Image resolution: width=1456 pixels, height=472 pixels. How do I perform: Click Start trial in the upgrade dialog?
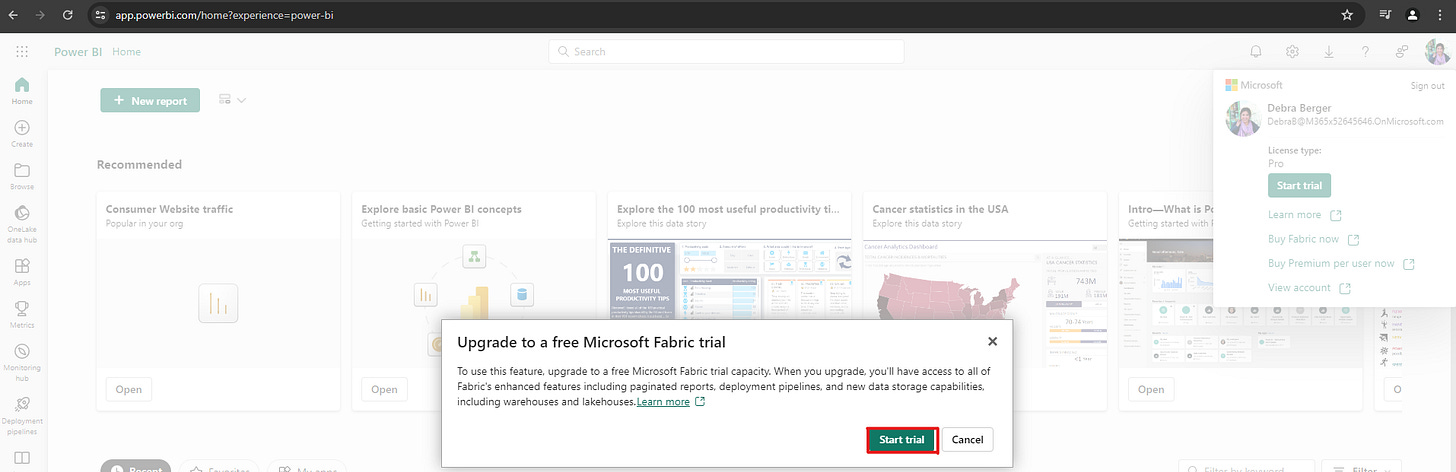[901, 439]
